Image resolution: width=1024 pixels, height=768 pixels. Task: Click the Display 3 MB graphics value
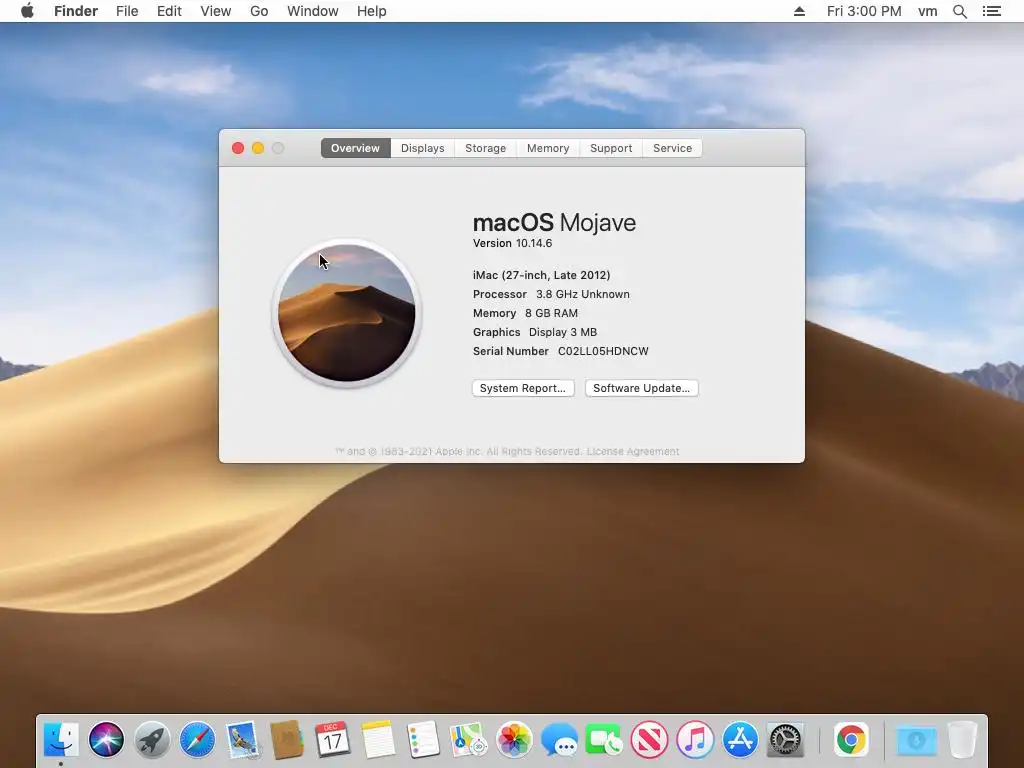563,332
